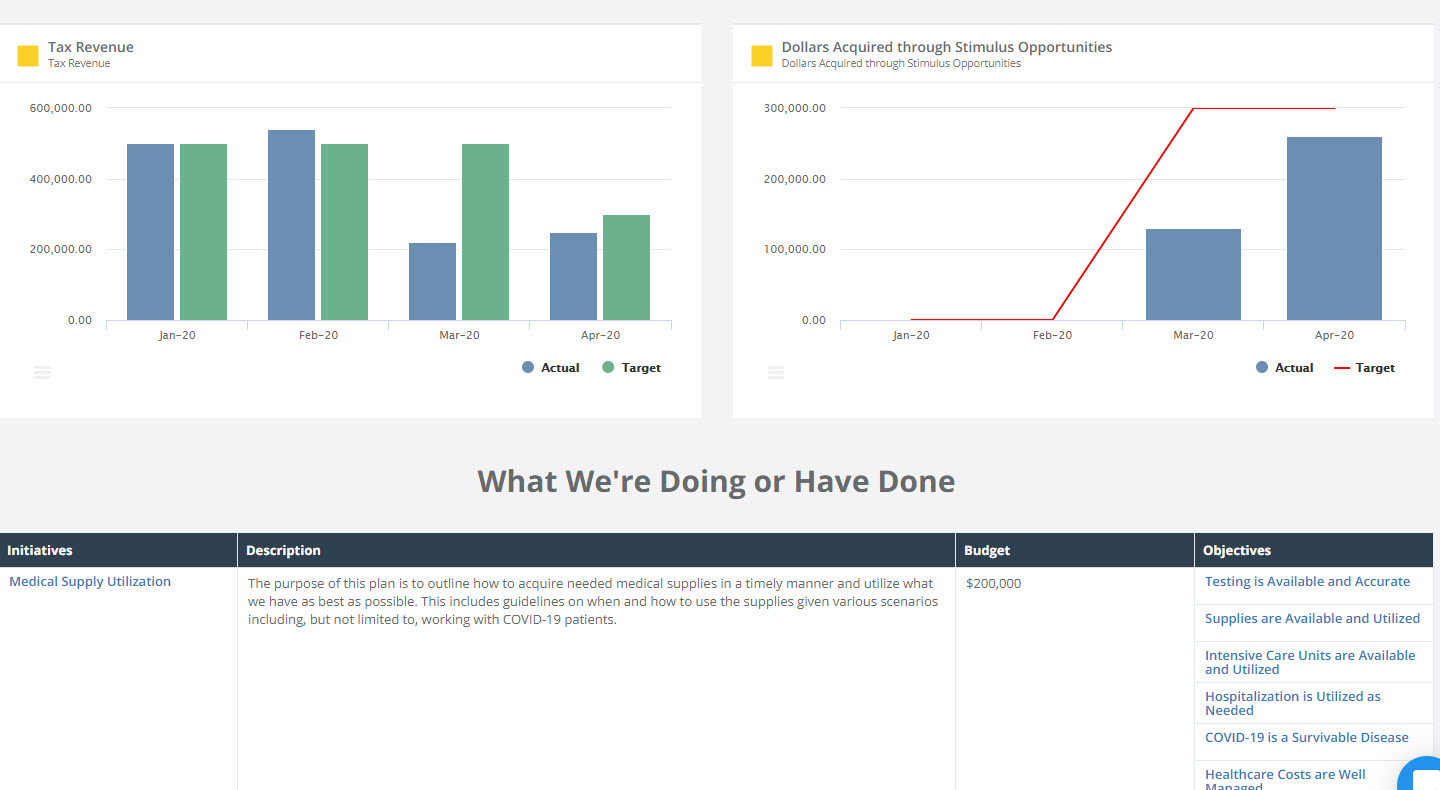
Task: Open Hospitalization is Utilized as Needed objective
Action: [1292, 703]
